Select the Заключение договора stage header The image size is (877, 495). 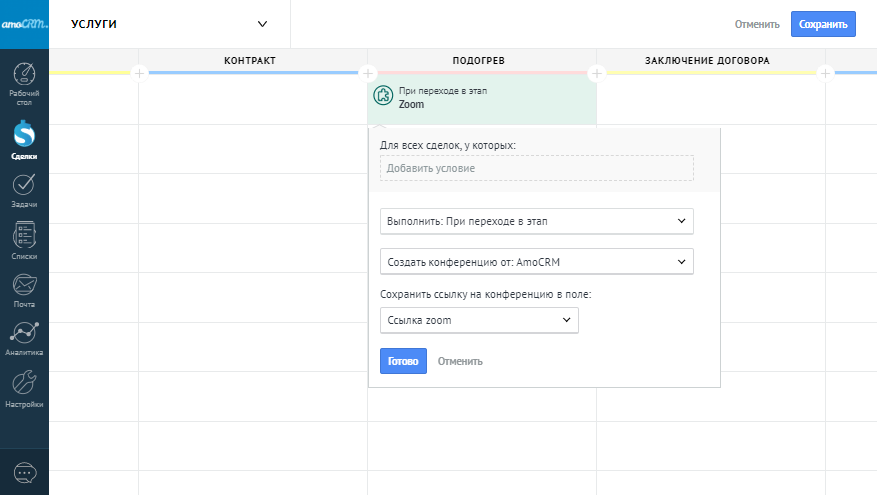pos(708,60)
